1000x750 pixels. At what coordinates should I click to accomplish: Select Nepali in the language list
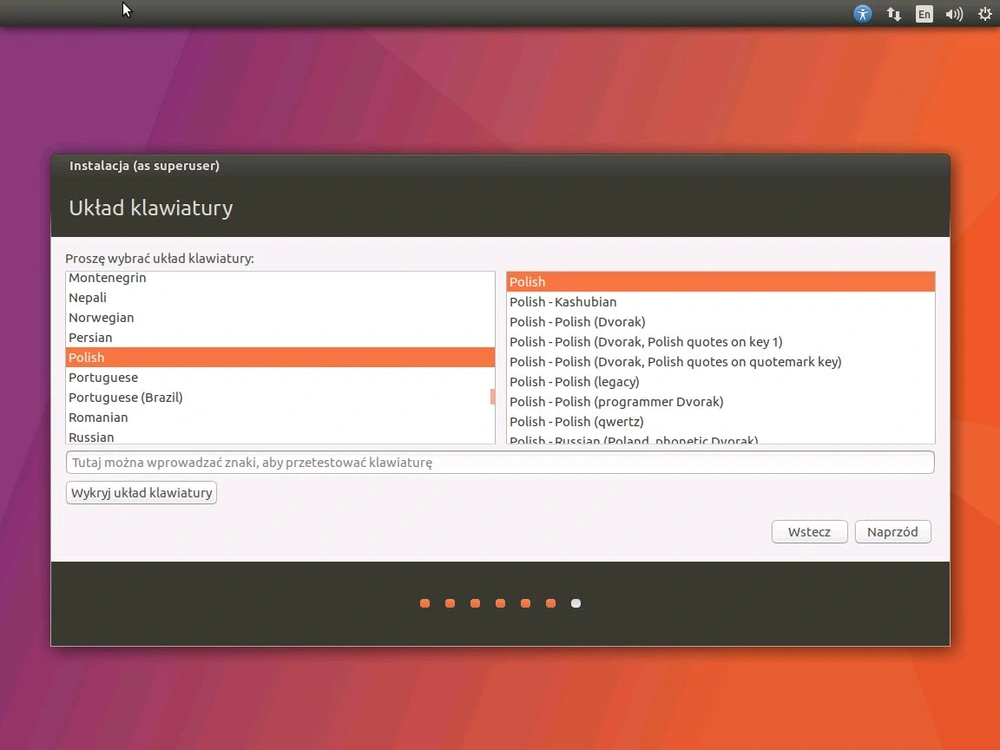coord(280,297)
